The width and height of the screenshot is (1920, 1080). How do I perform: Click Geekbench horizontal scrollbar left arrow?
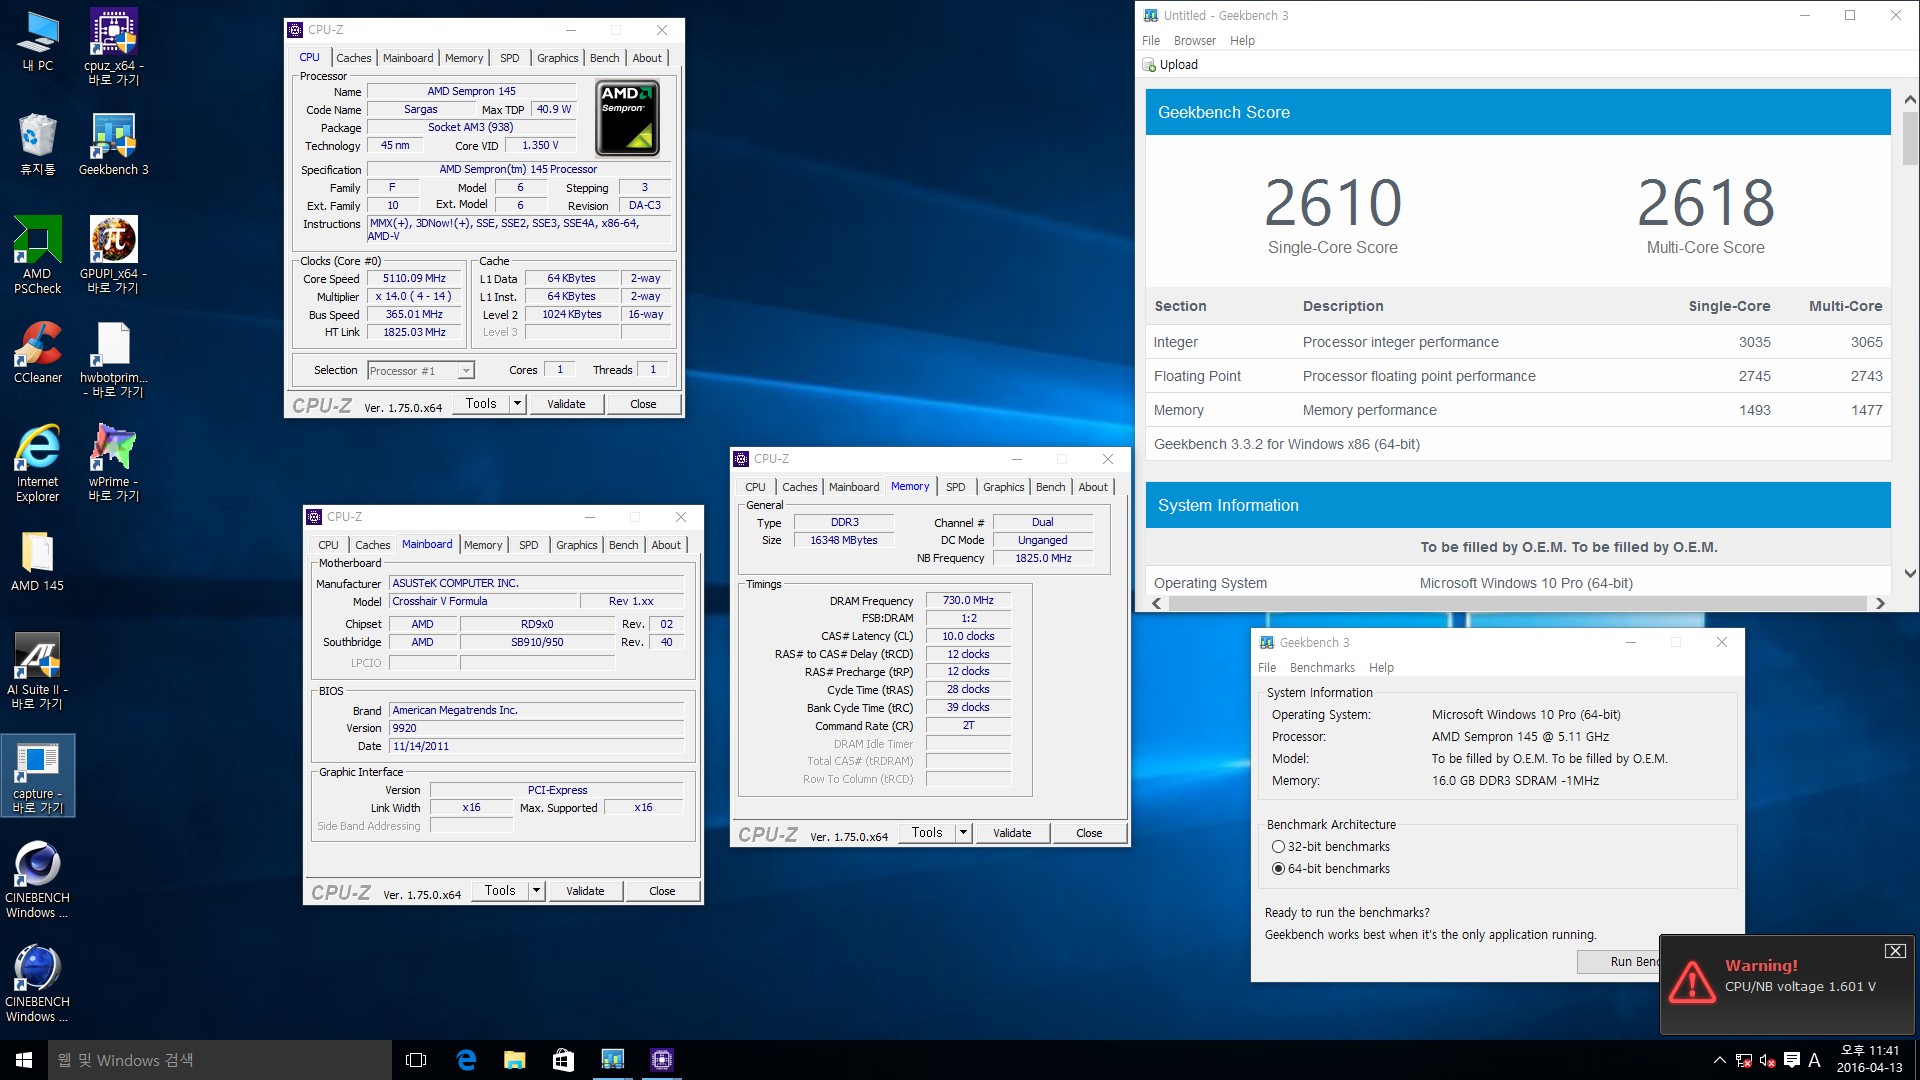[x=1157, y=603]
